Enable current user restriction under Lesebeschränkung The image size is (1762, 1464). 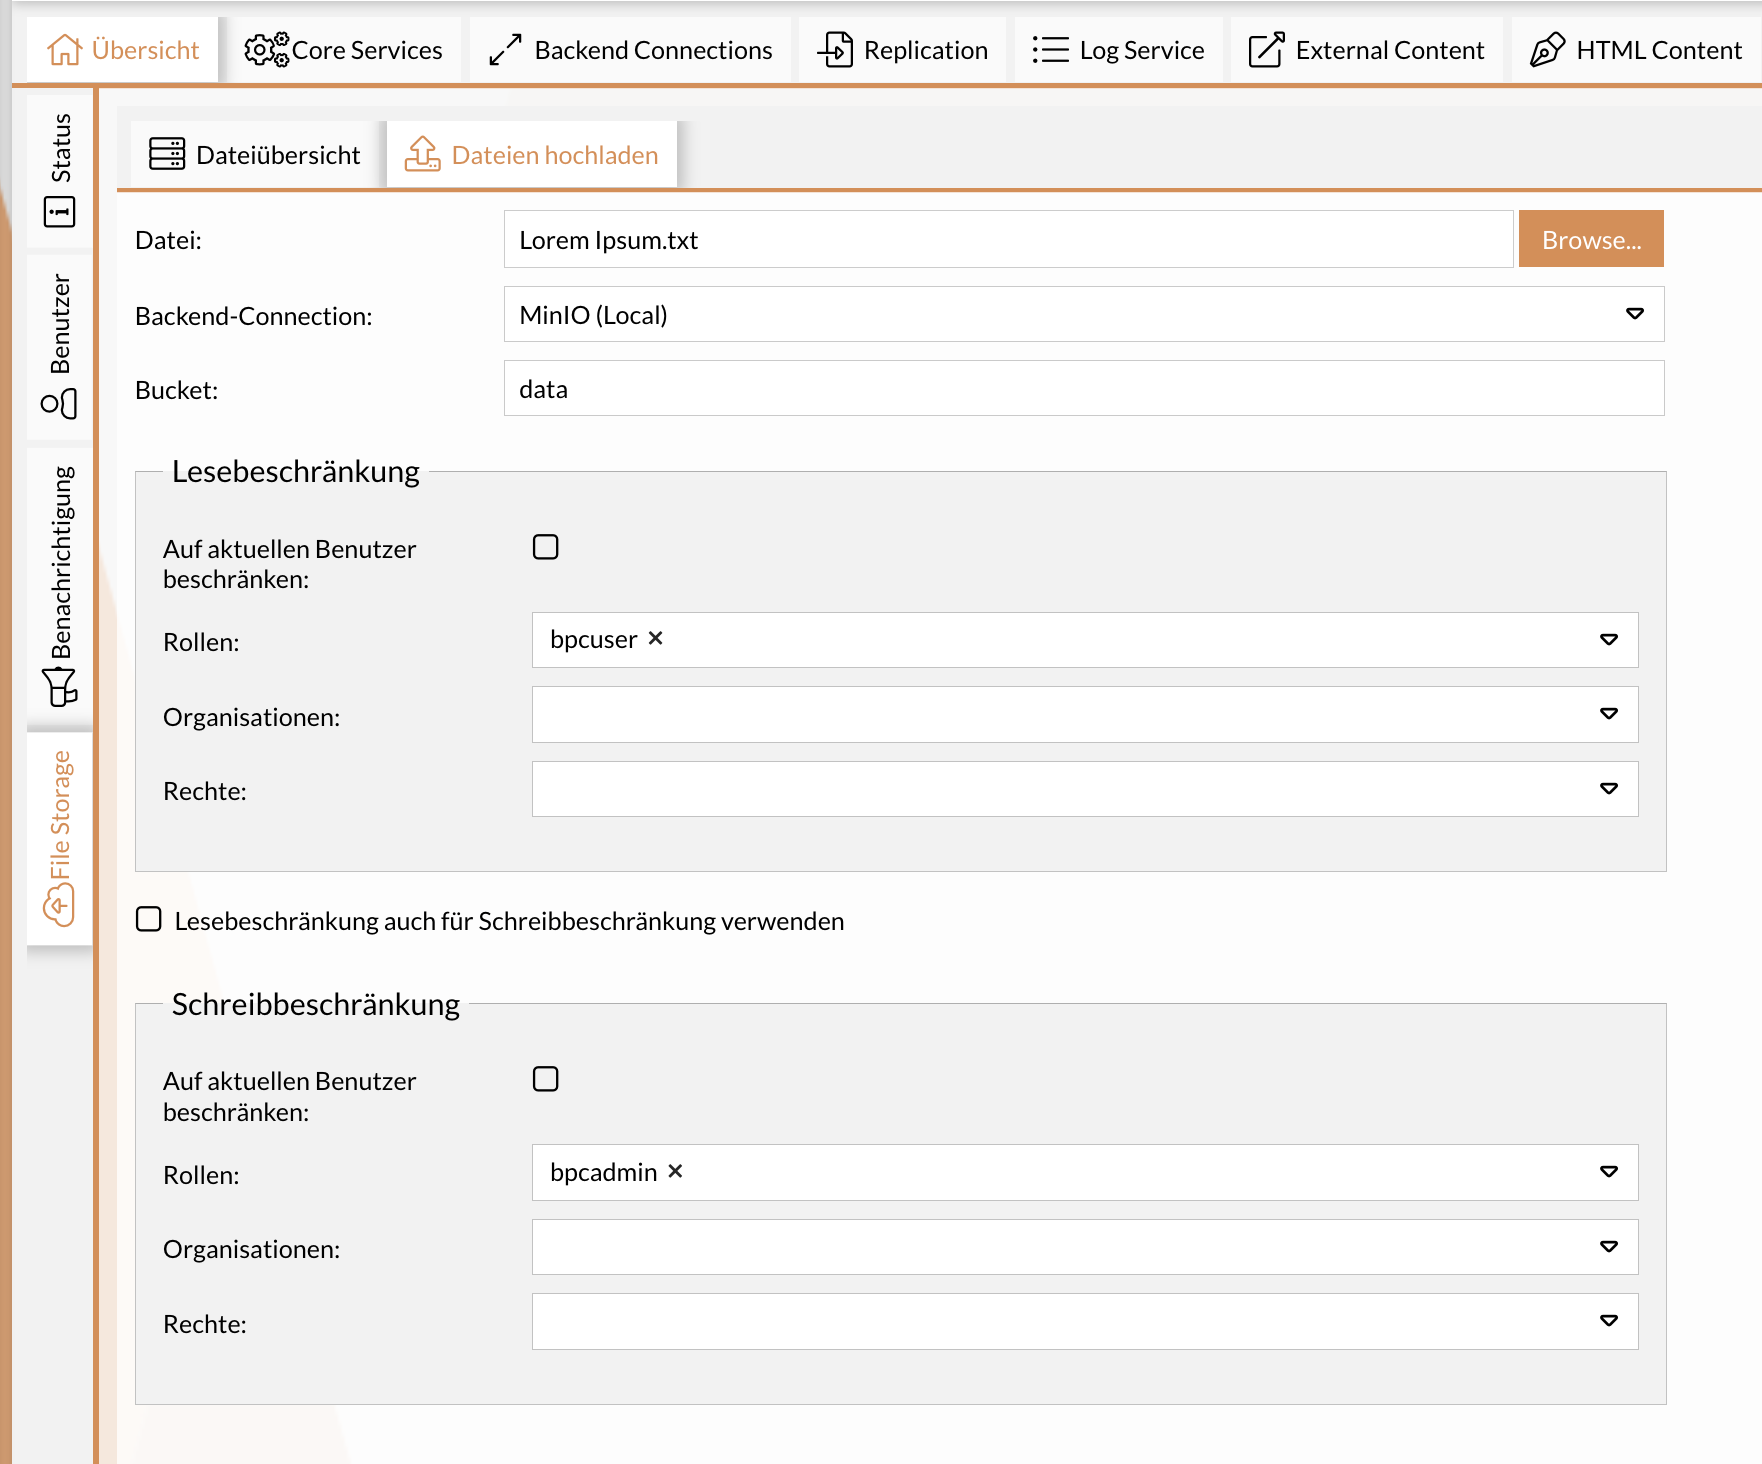coord(546,547)
